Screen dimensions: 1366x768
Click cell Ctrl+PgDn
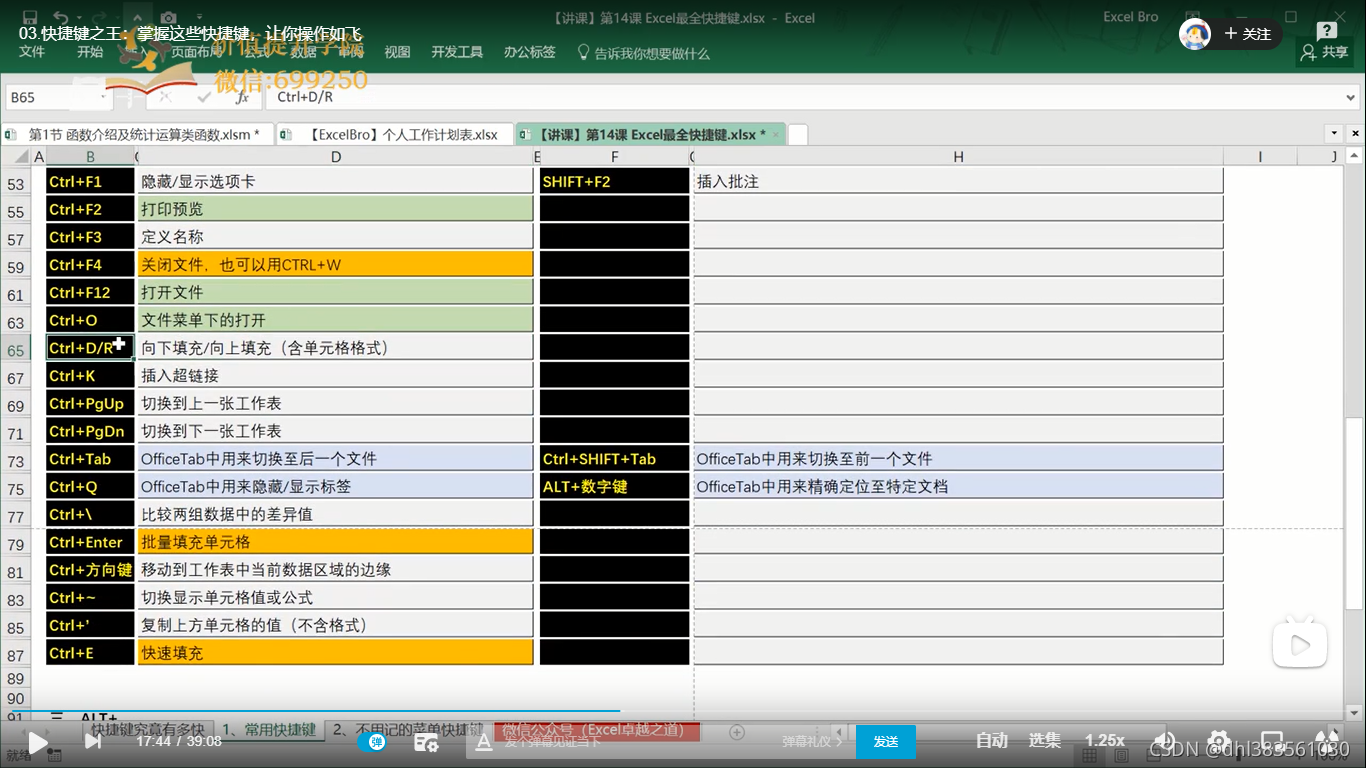(90, 431)
